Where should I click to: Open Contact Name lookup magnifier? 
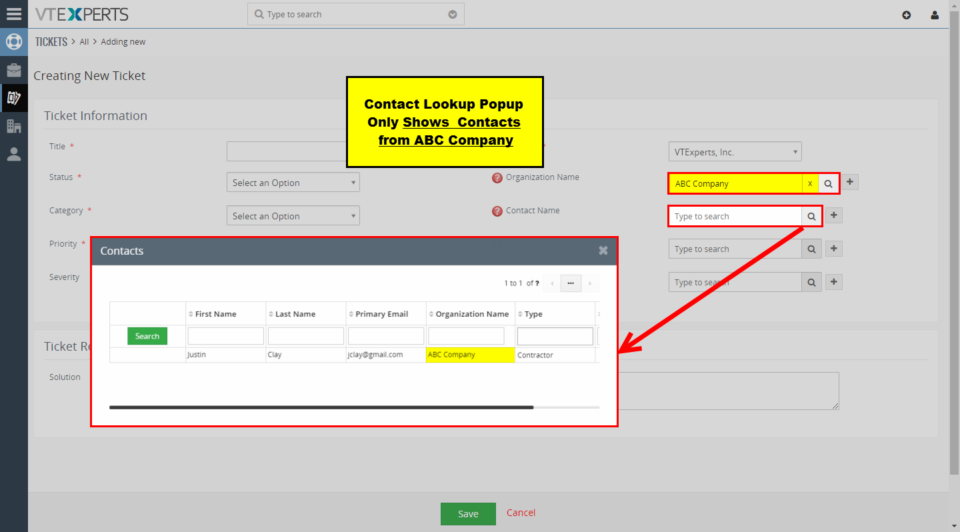click(x=811, y=216)
